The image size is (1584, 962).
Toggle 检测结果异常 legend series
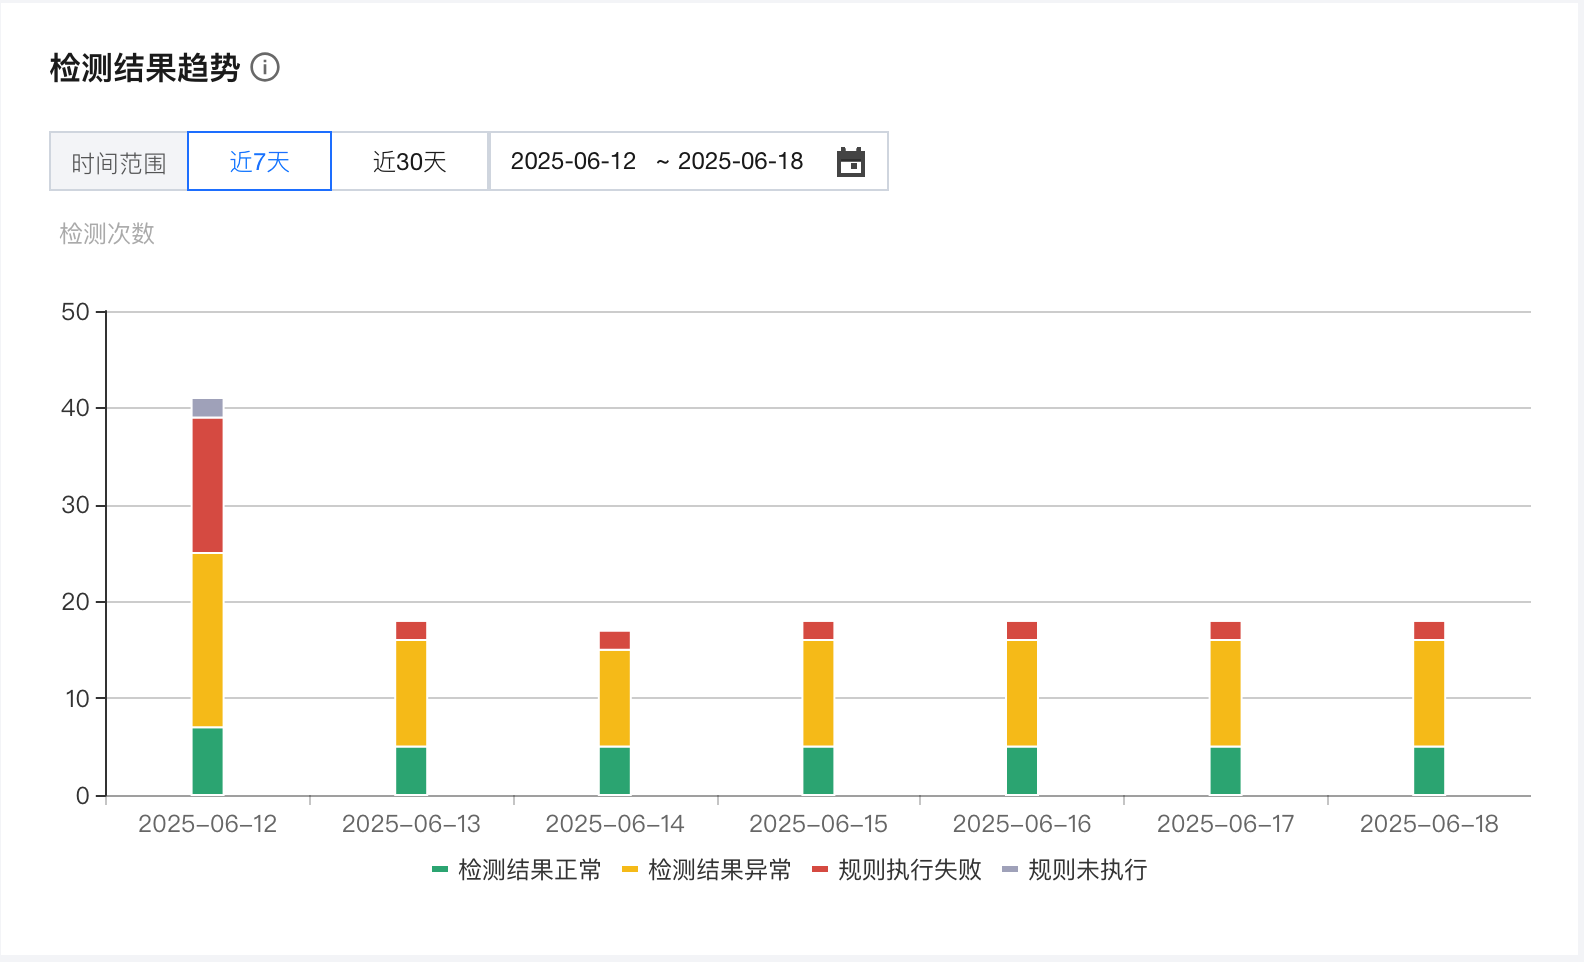[x=719, y=870]
